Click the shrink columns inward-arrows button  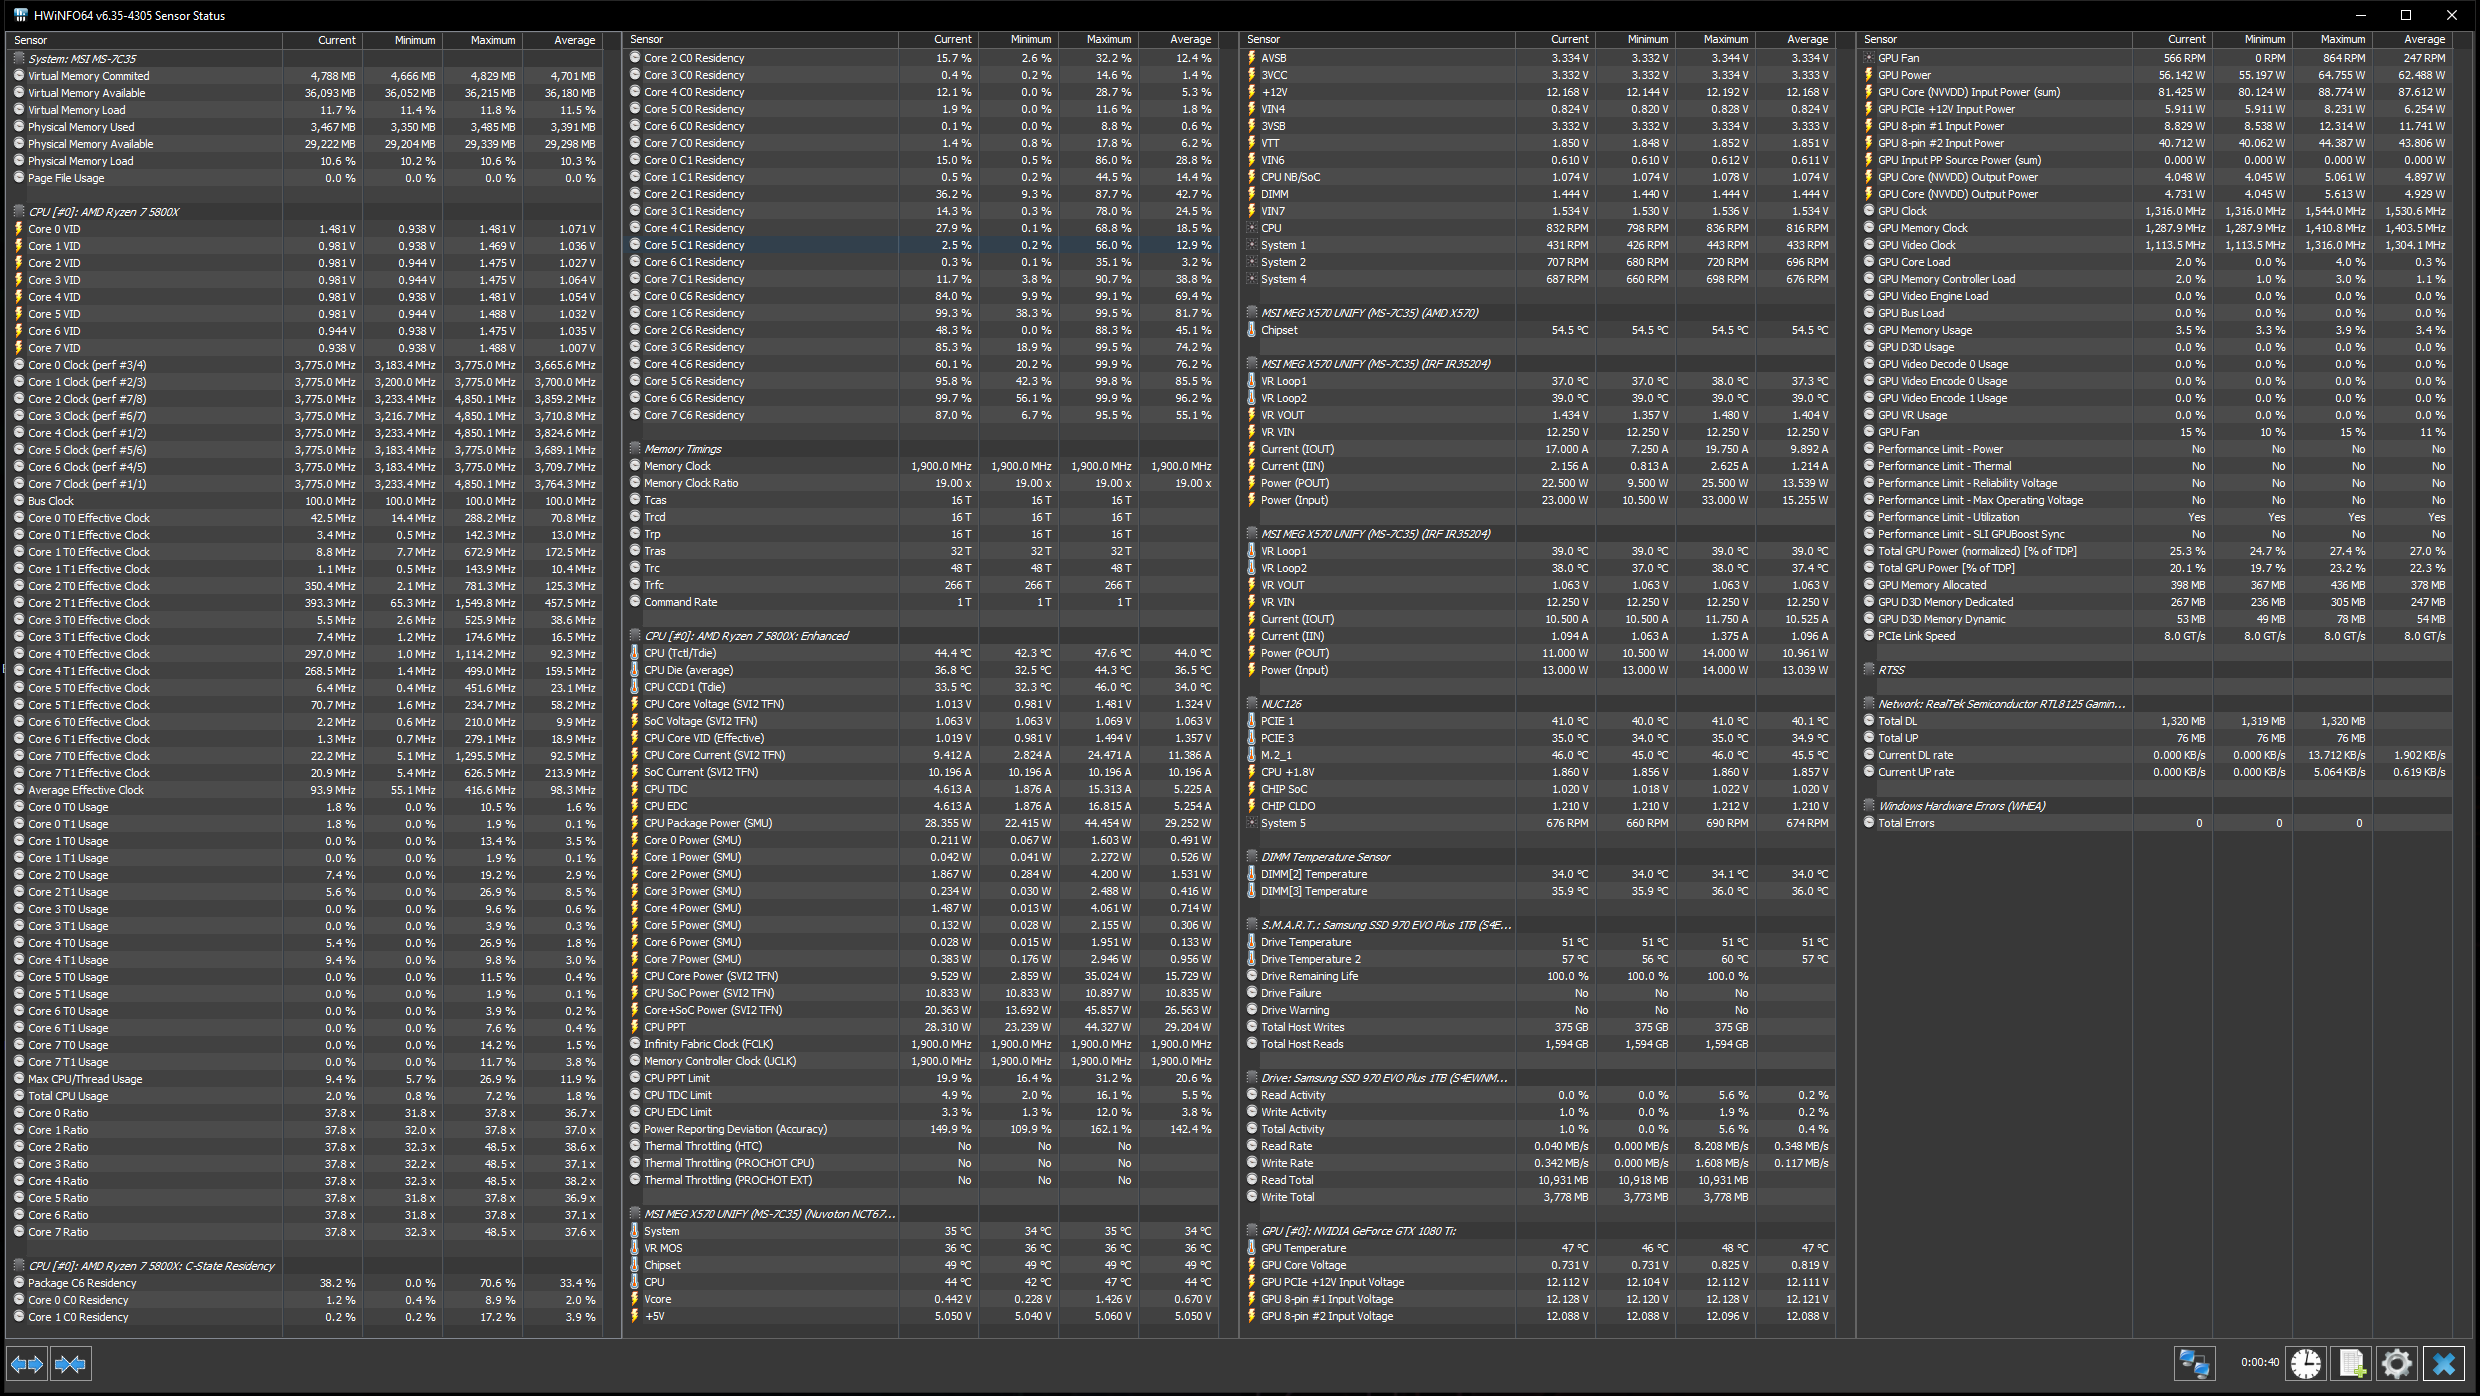70,1364
